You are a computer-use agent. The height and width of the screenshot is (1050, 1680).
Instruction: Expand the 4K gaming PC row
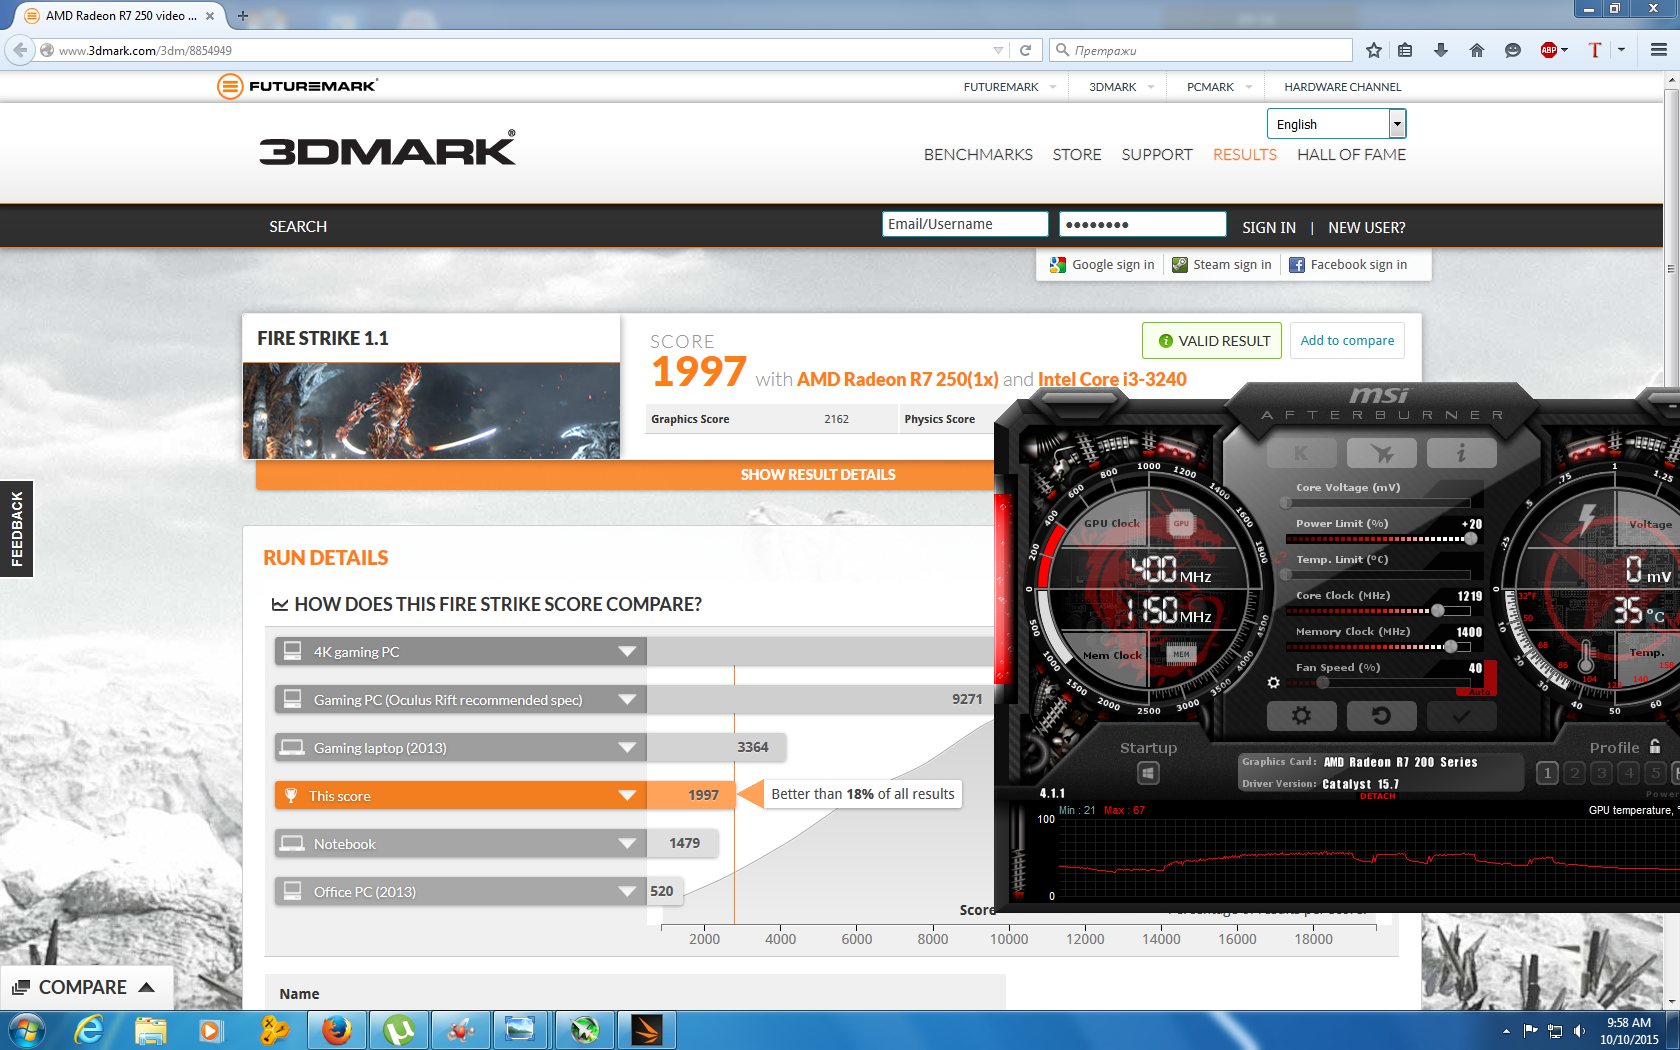coord(627,652)
